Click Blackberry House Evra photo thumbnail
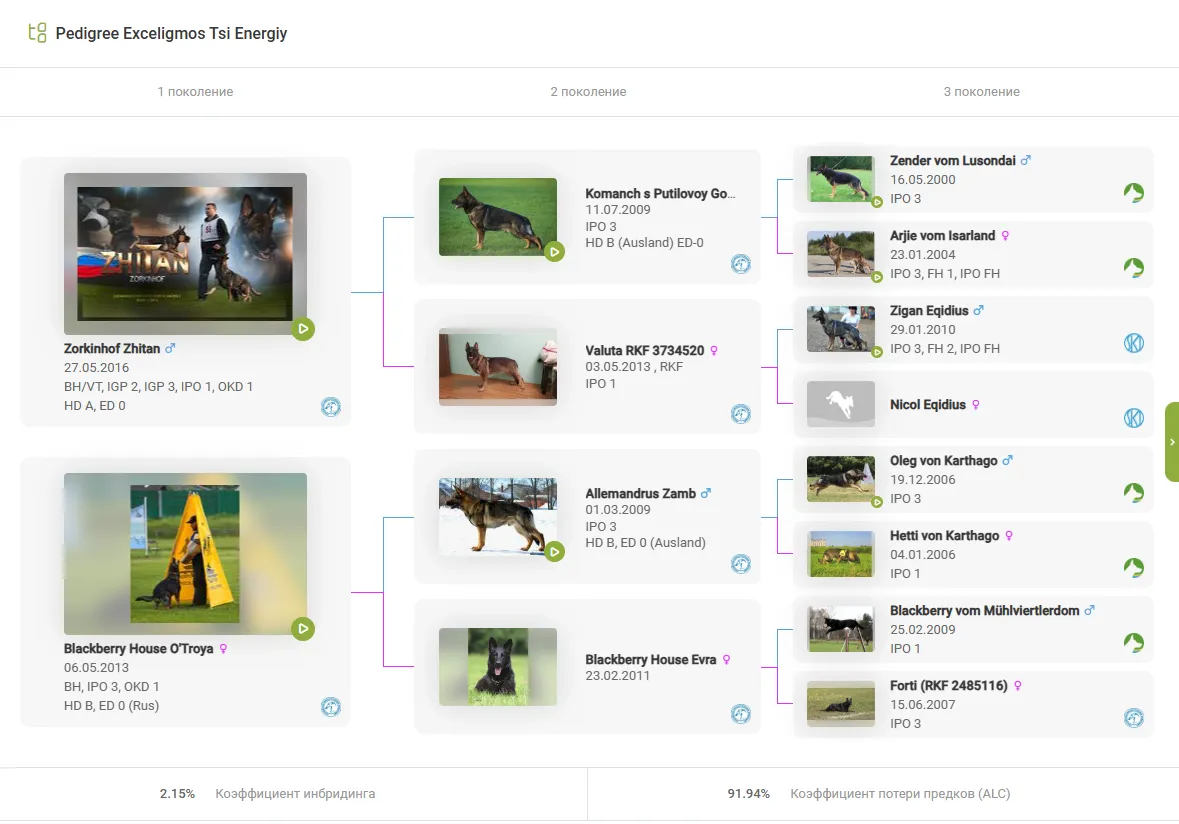1179x824 pixels. (497, 665)
